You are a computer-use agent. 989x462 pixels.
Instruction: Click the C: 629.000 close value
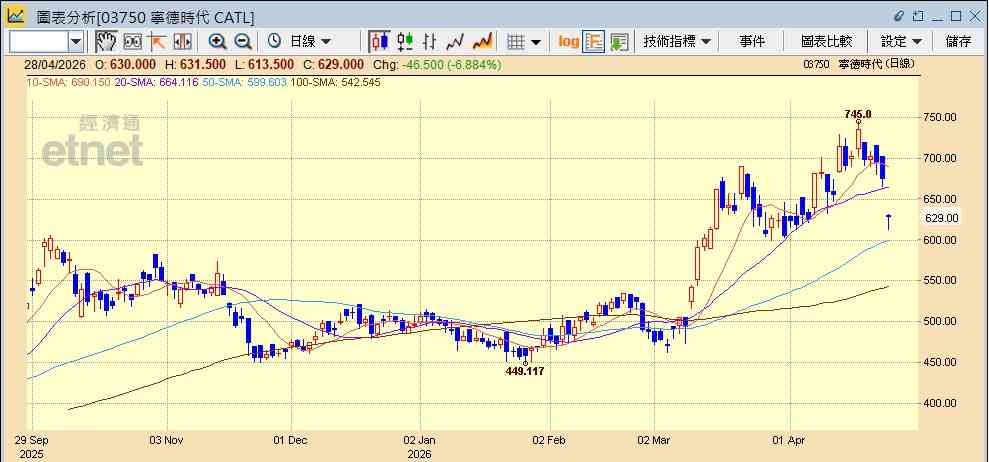(333, 64)
